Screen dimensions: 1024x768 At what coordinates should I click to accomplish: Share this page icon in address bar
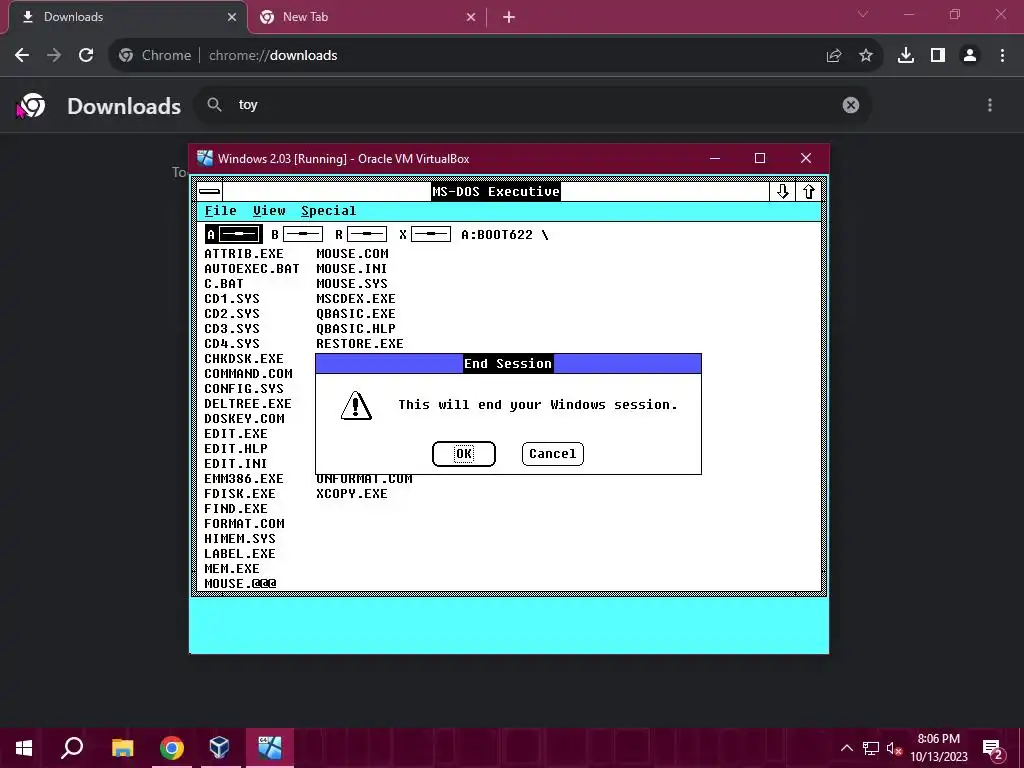click(834, 56)
